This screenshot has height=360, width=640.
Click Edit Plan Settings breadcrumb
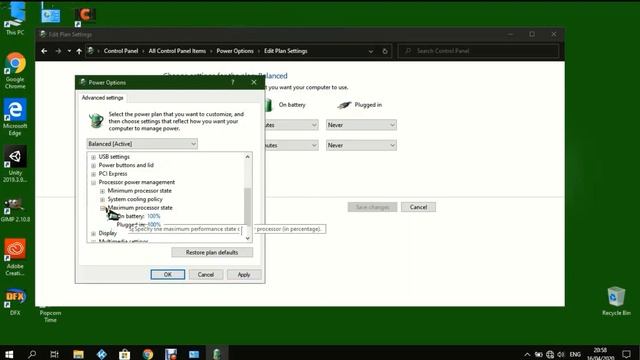click(285, 51)
